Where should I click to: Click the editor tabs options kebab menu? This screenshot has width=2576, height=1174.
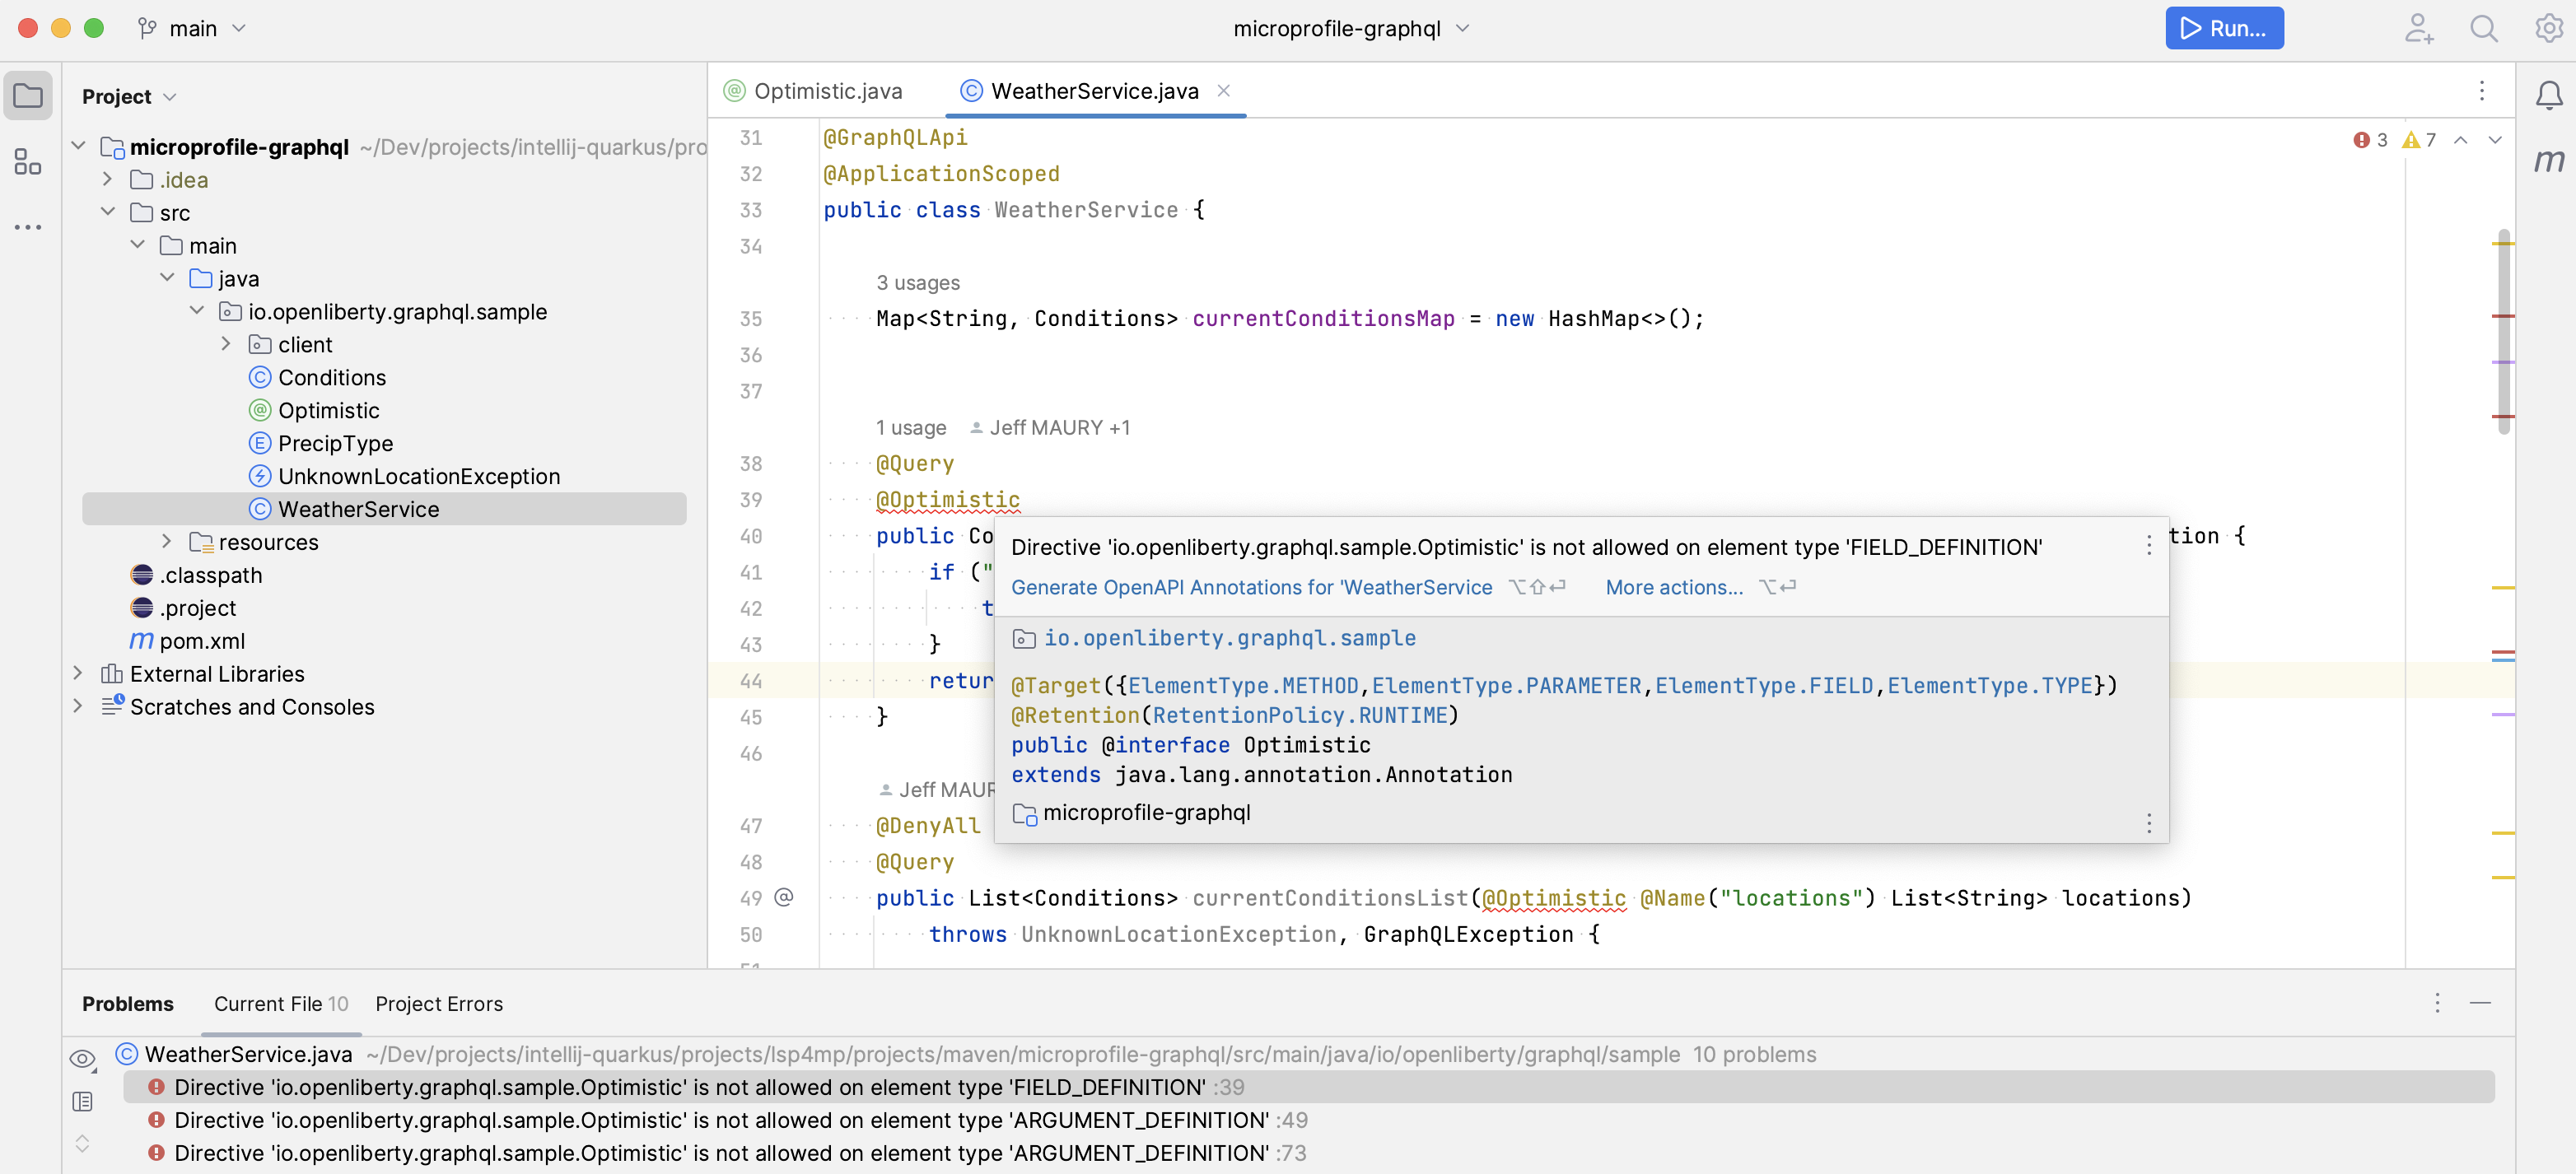pyautogui.click(x=2481, y=91)
